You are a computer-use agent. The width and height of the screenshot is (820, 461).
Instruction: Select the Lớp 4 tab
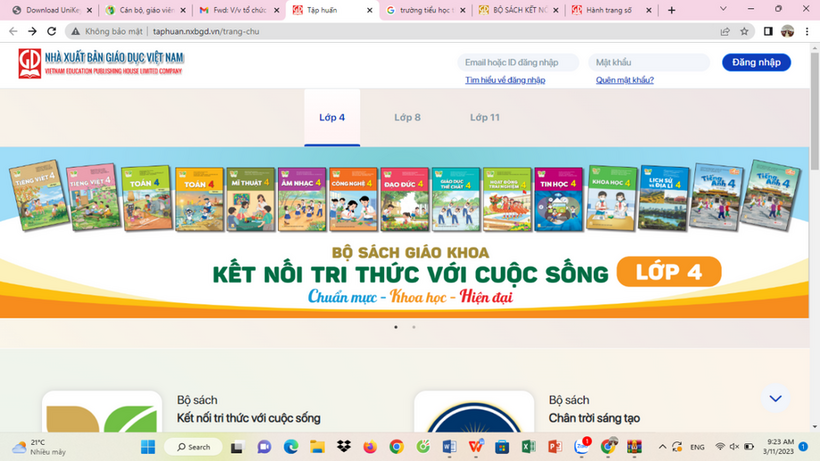click(x=332, y=118)
